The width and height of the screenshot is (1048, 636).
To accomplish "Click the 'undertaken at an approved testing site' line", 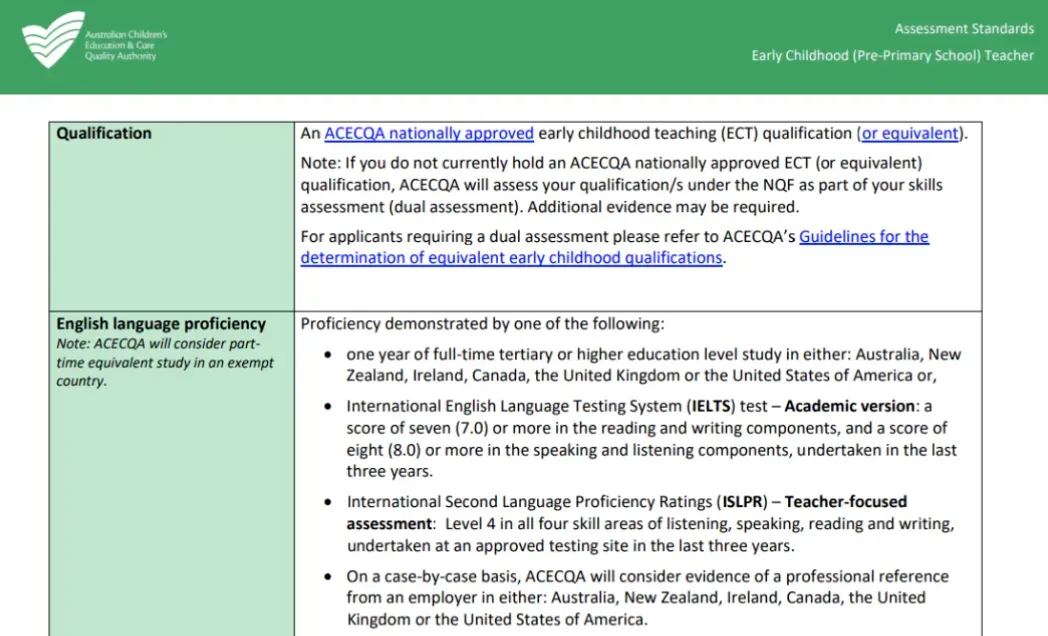I will coord(570,546).
